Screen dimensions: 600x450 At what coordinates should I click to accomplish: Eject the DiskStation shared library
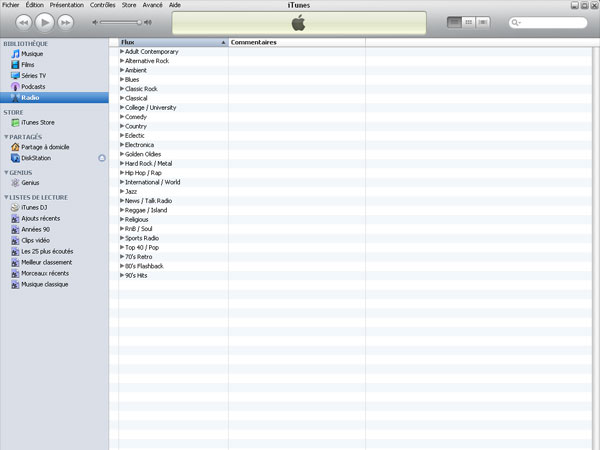pos(102,158)
